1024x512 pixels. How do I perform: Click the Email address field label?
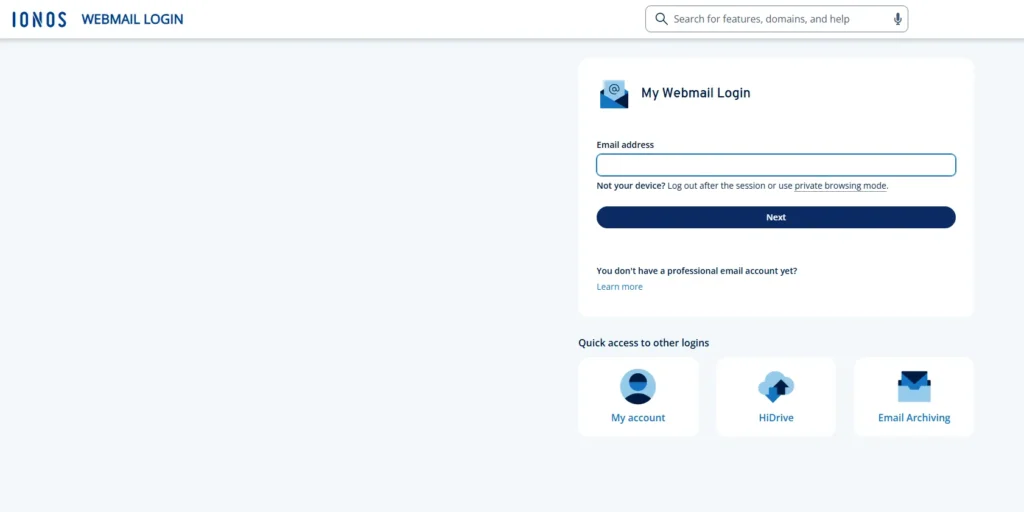click(625, 145)
